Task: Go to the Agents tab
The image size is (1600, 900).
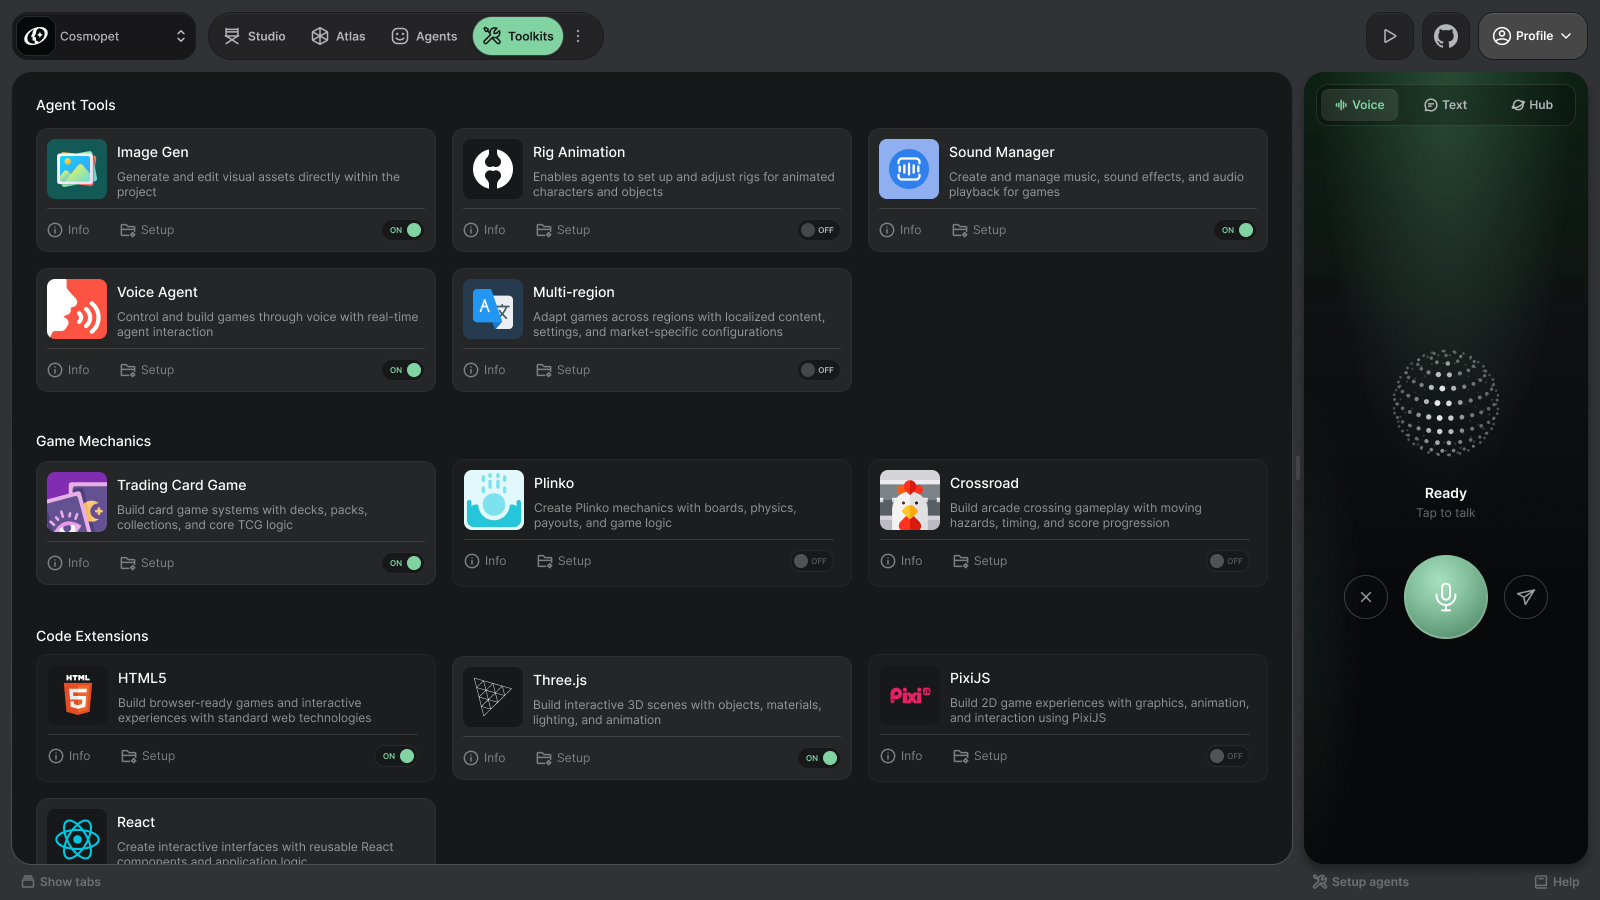Action: pos(425,36)
